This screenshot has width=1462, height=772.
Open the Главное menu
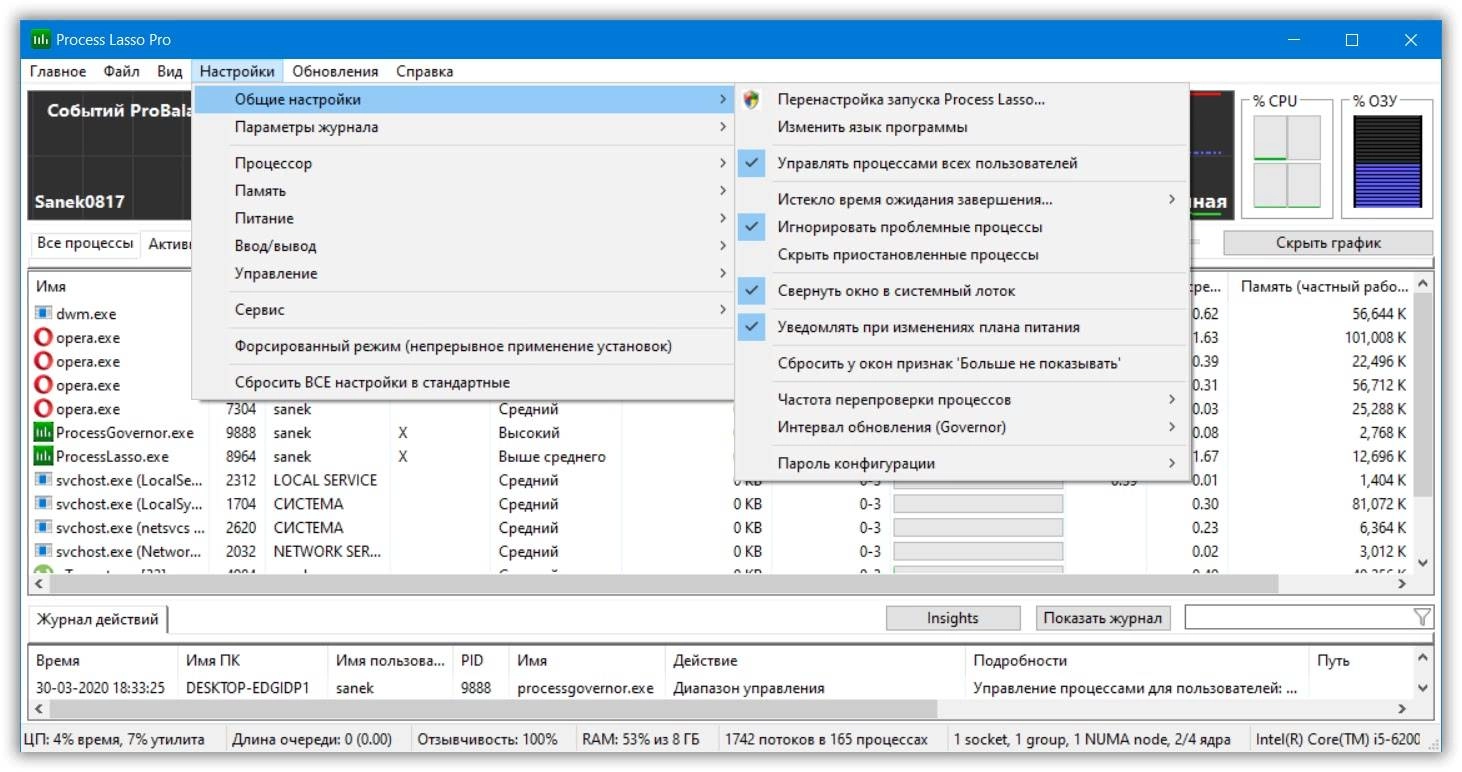tap(58, 71)
